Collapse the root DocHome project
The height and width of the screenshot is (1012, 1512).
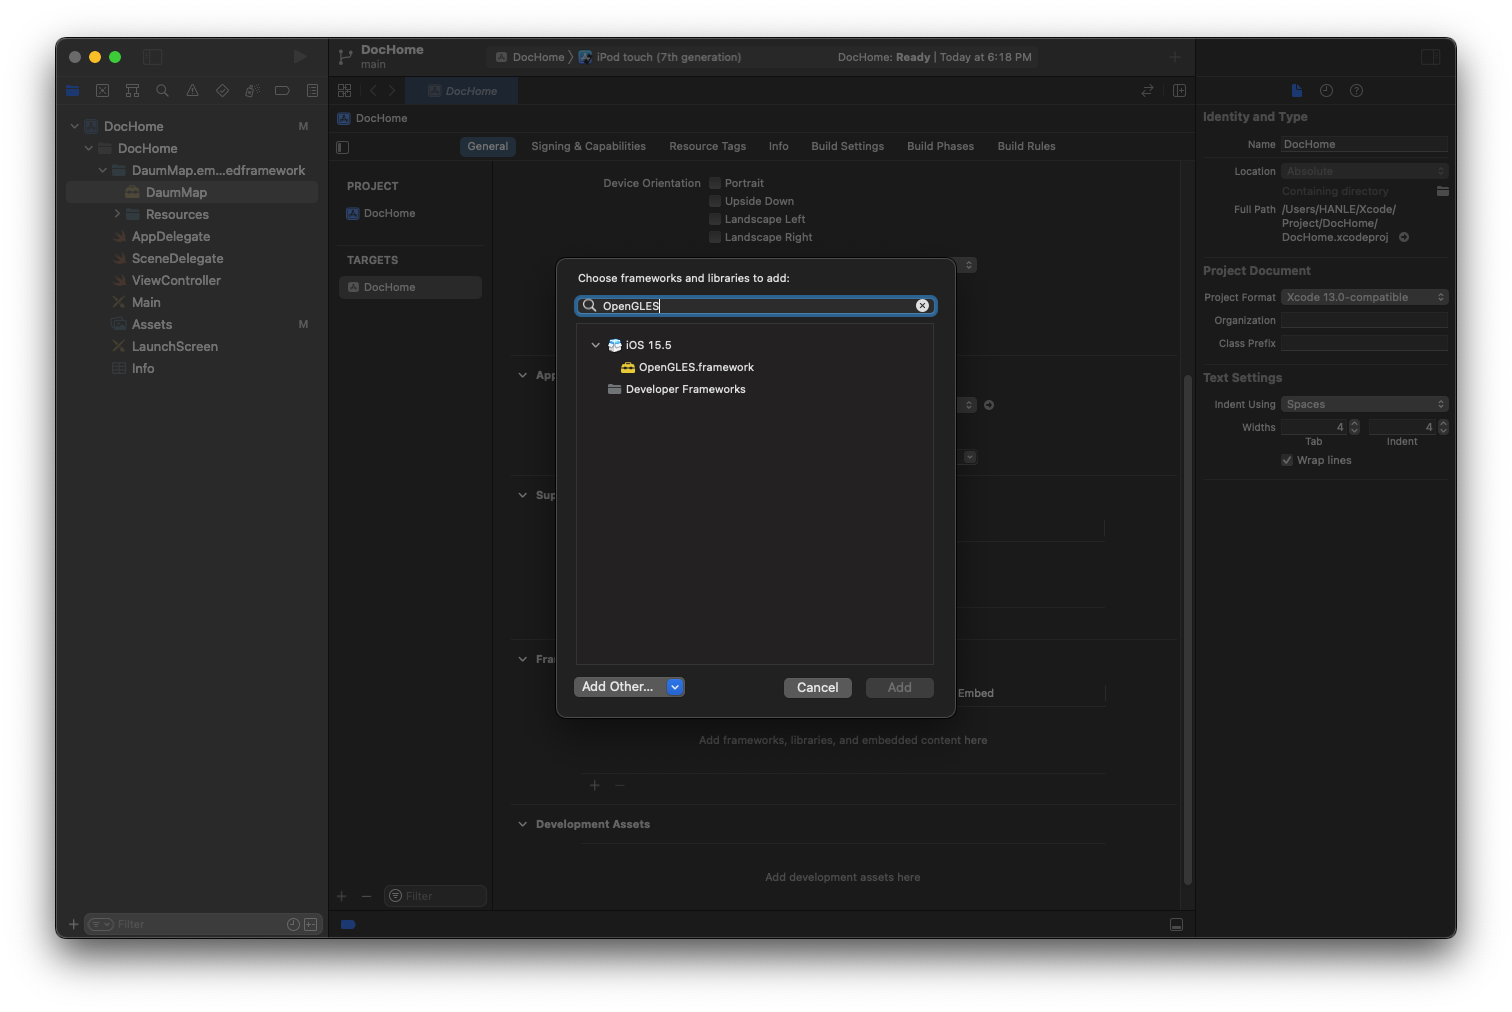pos(74,126)
